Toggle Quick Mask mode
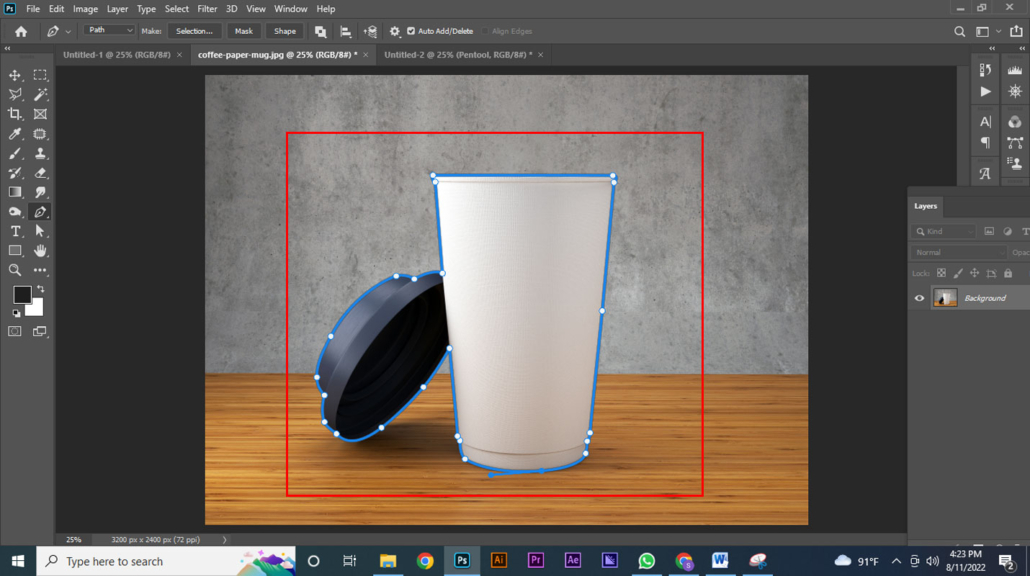Screen dimensions: 1030x576 click(15, 331)
